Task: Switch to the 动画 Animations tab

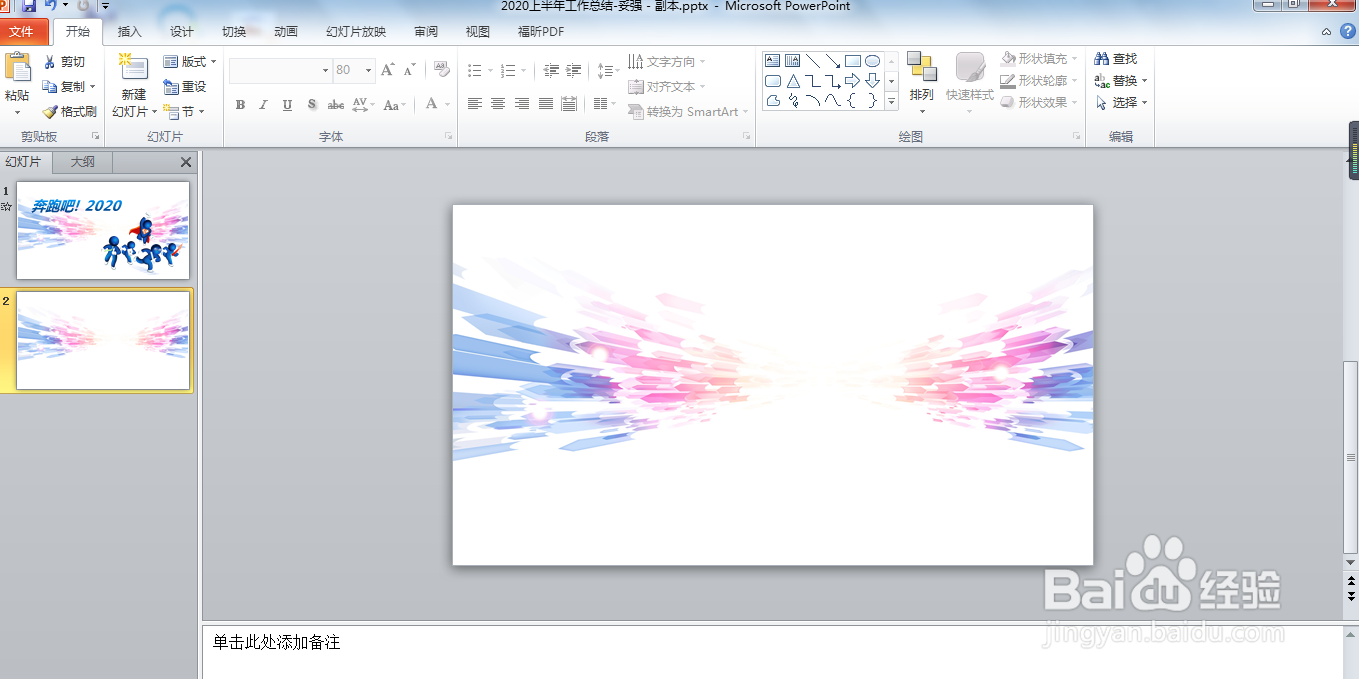Action: coord(286,32)
